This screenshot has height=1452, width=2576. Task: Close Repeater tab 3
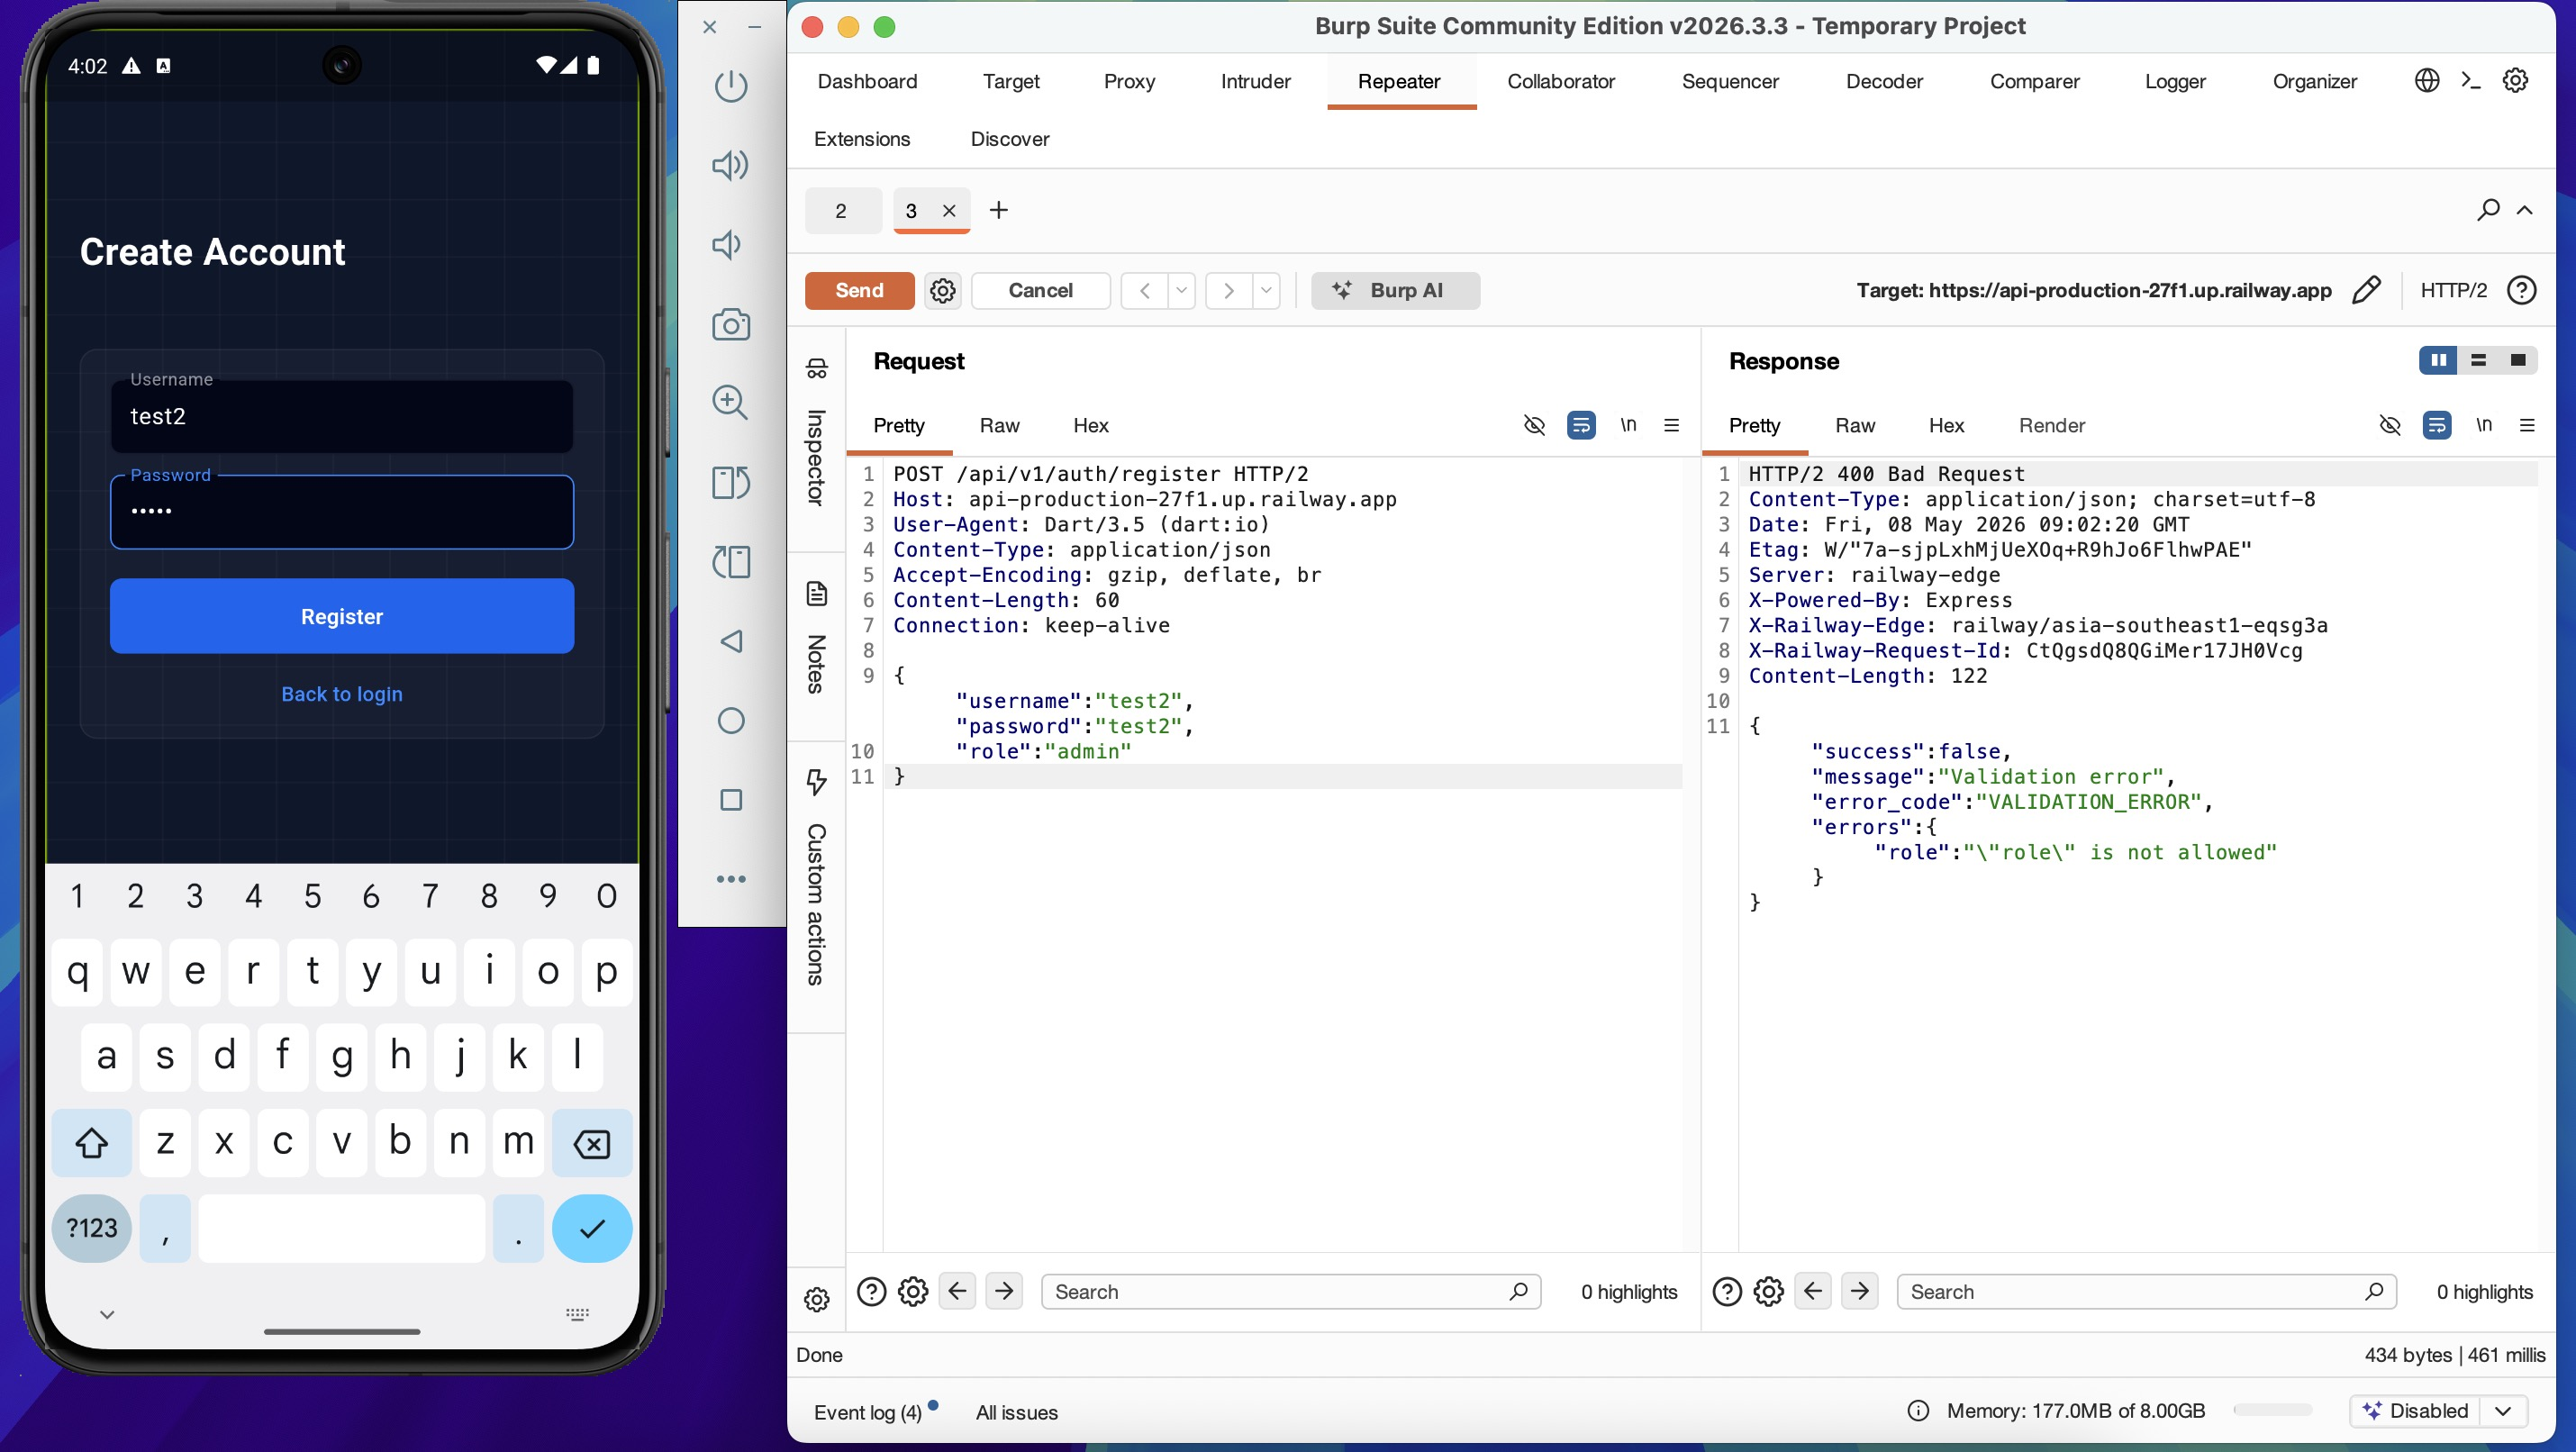(x=949, y=210)
